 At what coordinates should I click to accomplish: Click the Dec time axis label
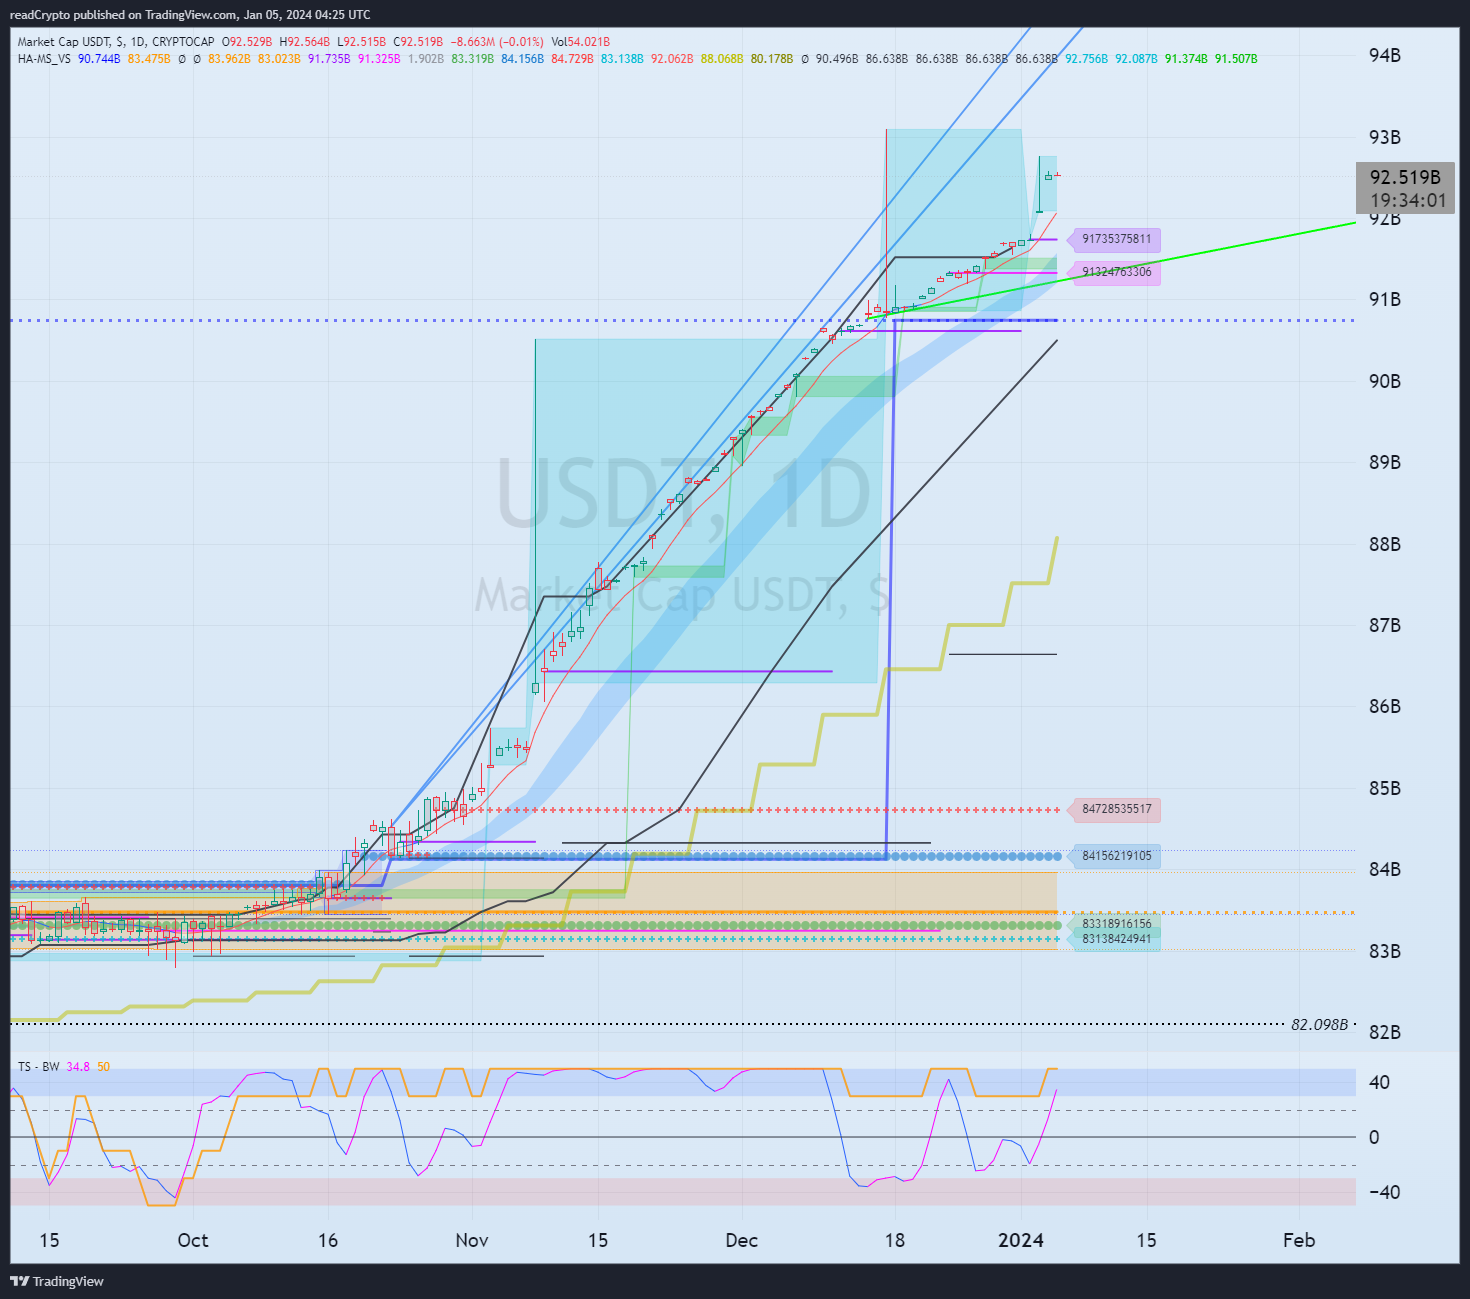pos(742,1240)
